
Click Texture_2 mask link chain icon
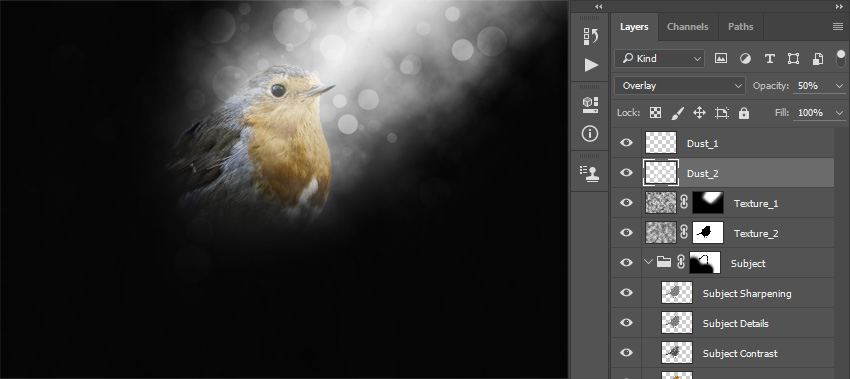pos(684,233)
